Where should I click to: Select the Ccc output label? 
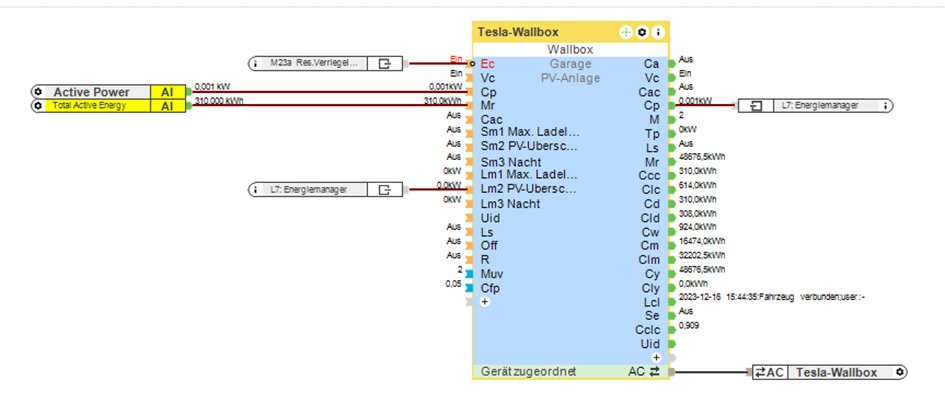pyautogui.click(x=650, y=176)
